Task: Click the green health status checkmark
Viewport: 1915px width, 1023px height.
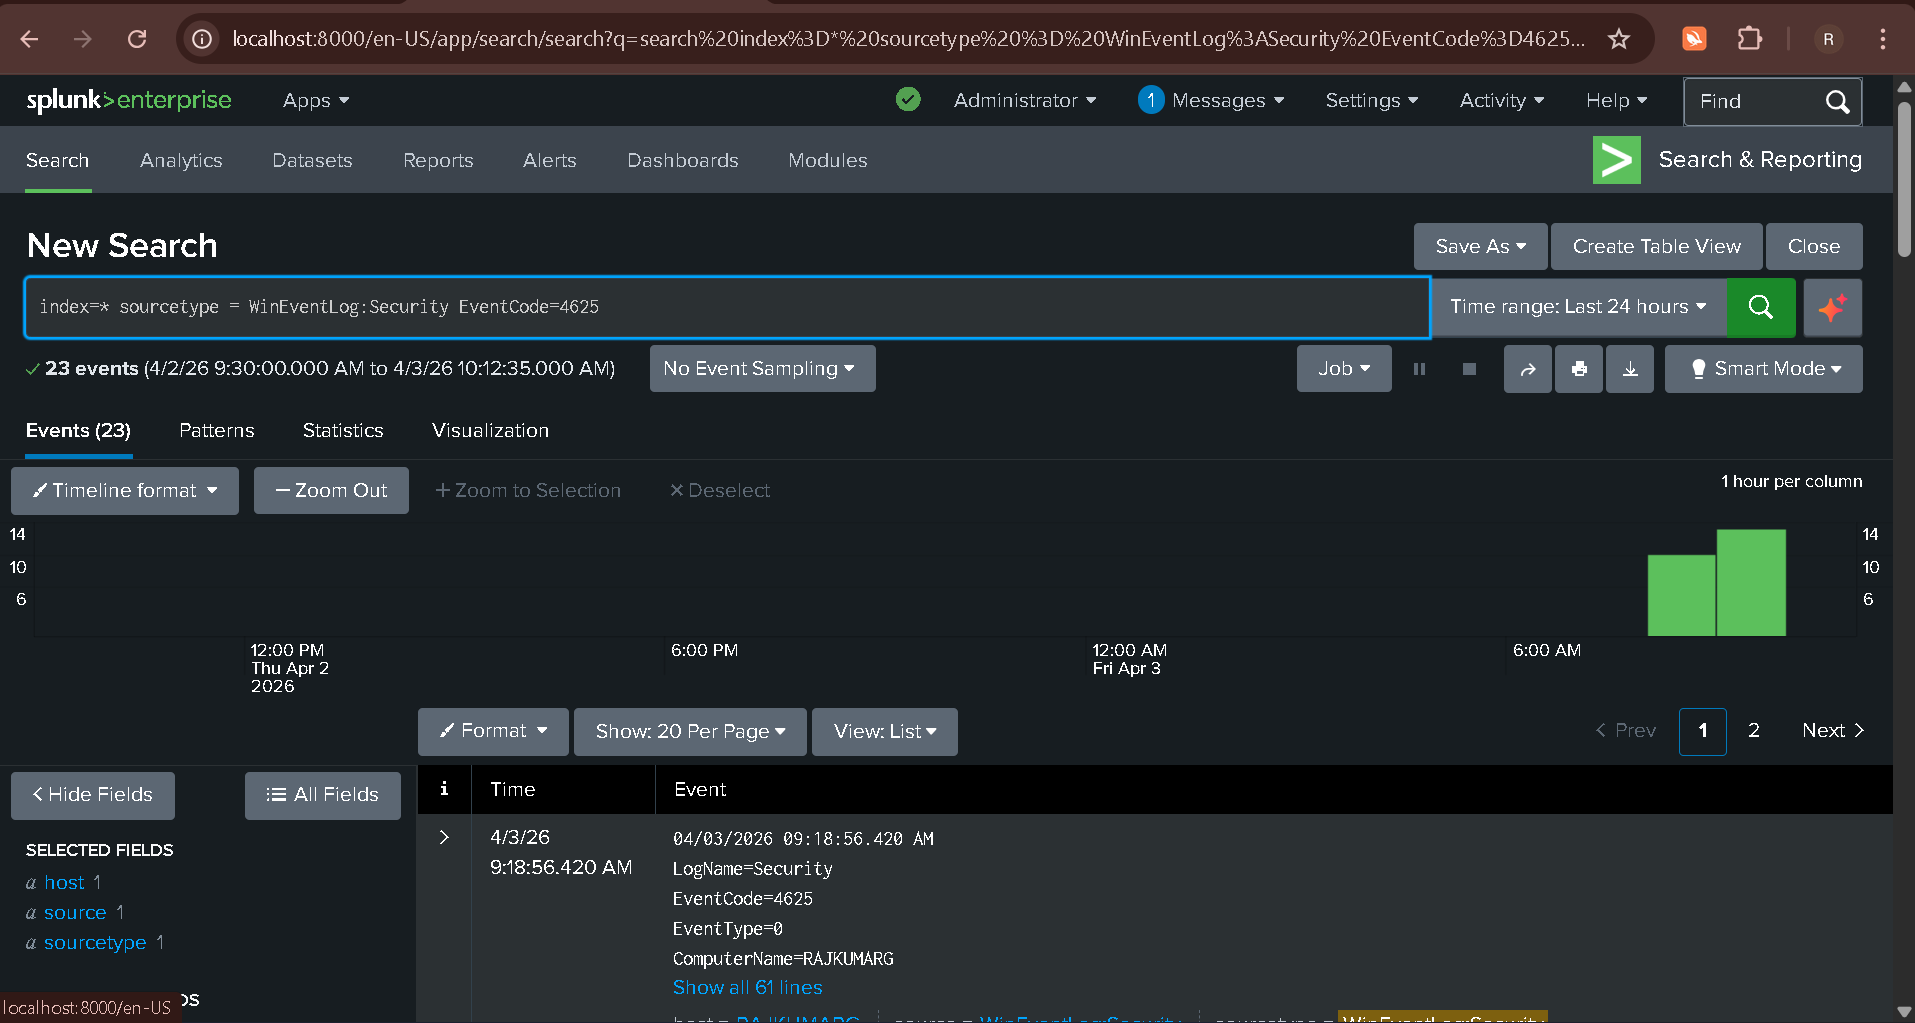Action: click(908, 100)
